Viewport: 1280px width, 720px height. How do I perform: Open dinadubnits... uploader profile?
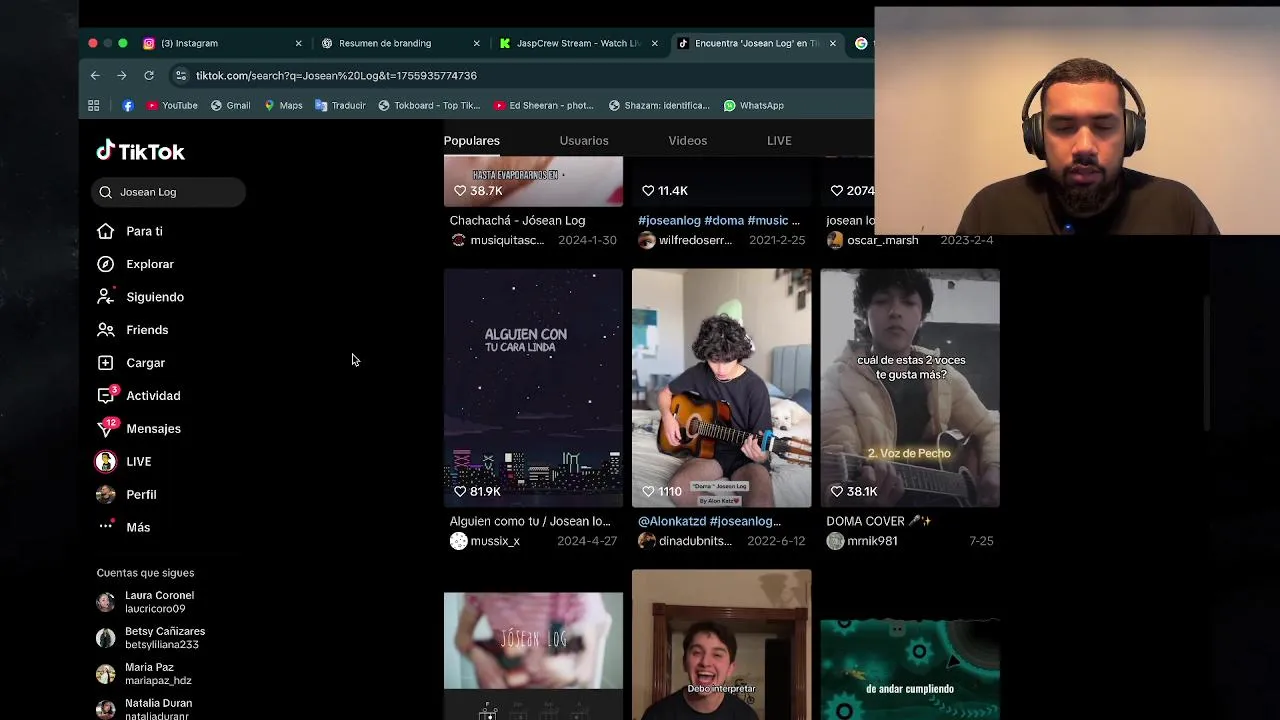tap(685, 541)
